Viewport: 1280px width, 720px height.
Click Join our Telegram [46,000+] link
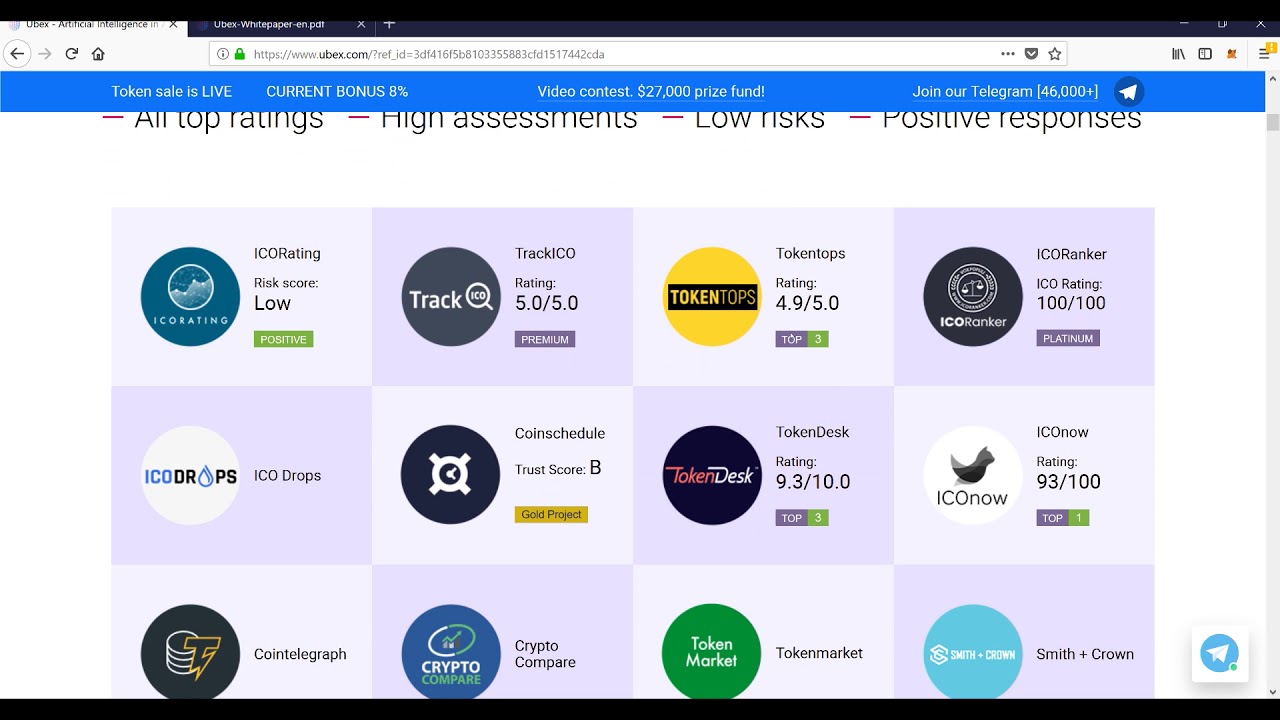1005,92
